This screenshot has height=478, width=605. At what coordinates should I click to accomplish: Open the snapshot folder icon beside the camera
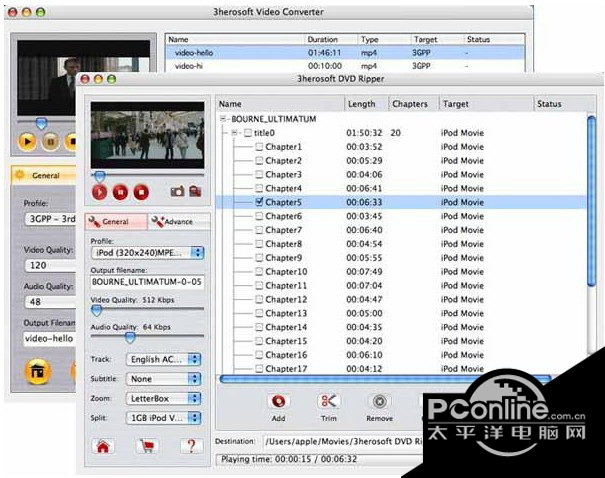pyautogui.click(x=195, y=191)
